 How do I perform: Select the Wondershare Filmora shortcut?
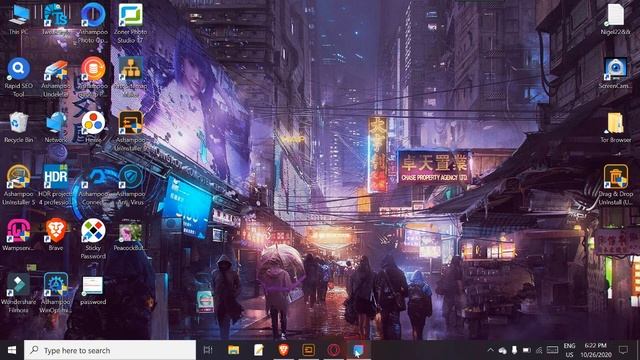tap(18, 293)
